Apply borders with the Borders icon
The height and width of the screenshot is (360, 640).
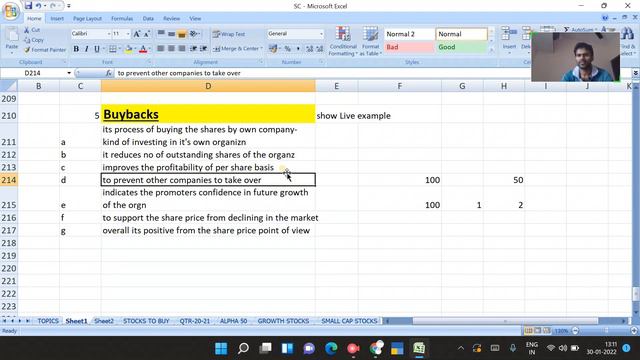tap(112, 49)
